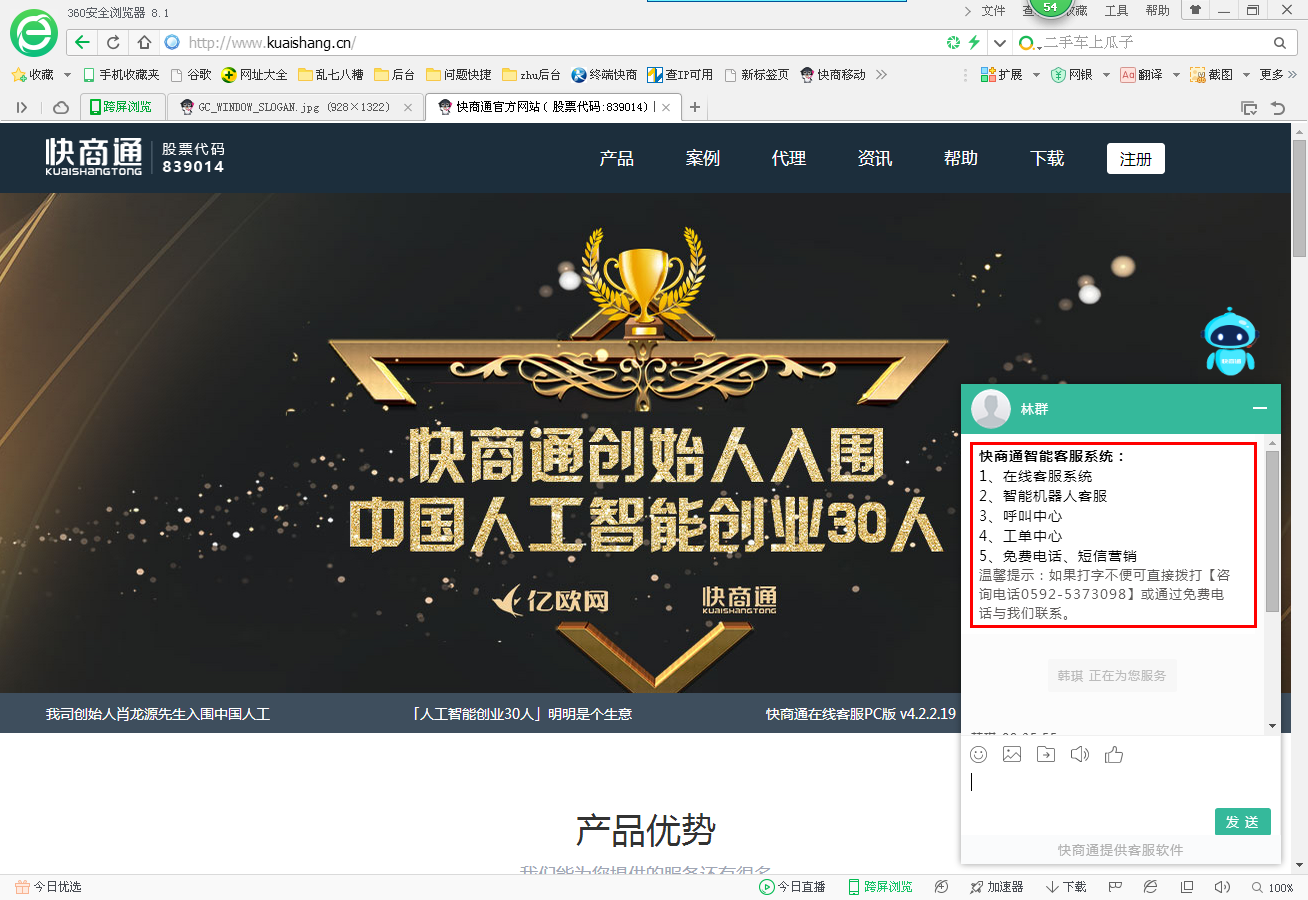Click the 注册 register button
The image size is (1308, 900).
coord(1136,159)
